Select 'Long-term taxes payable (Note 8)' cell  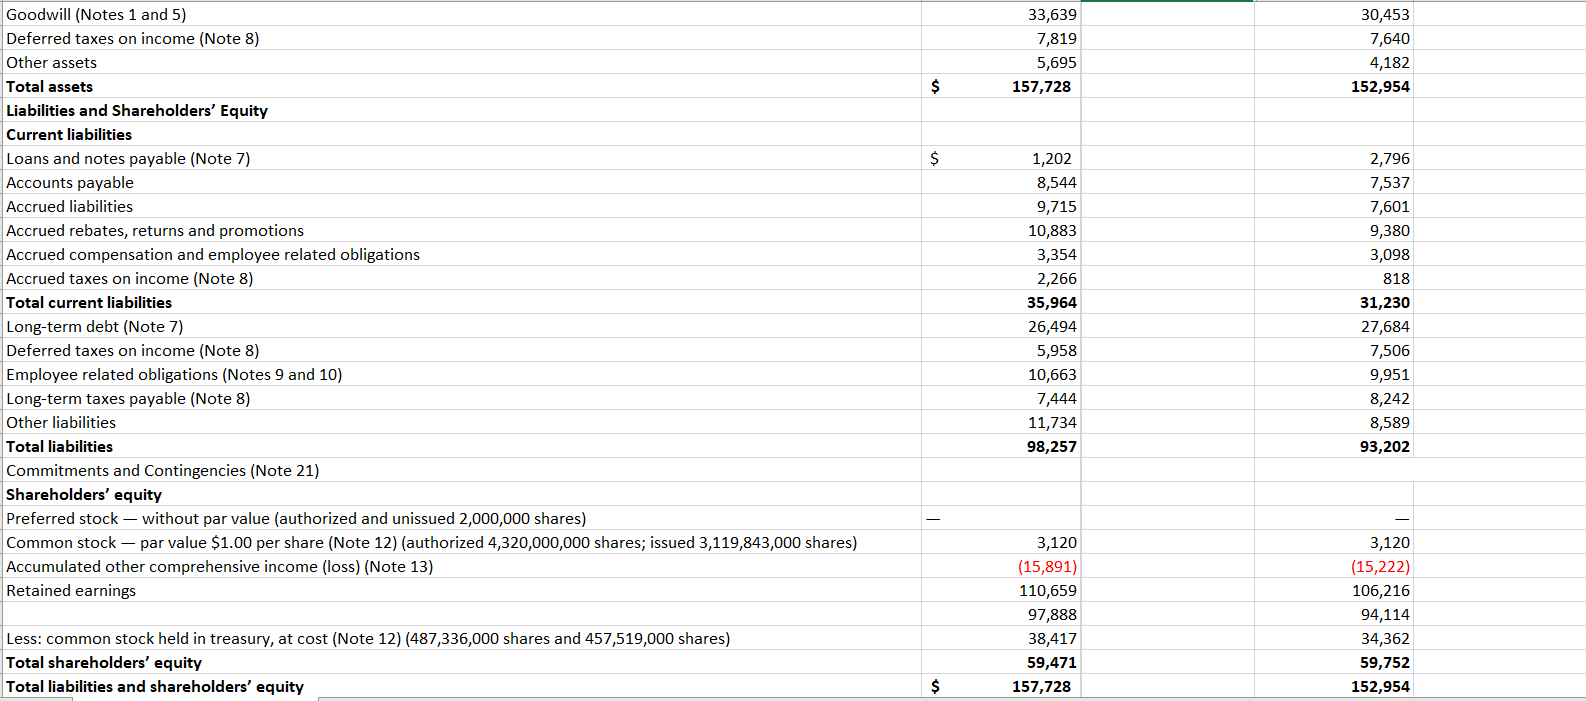point(463,398)
